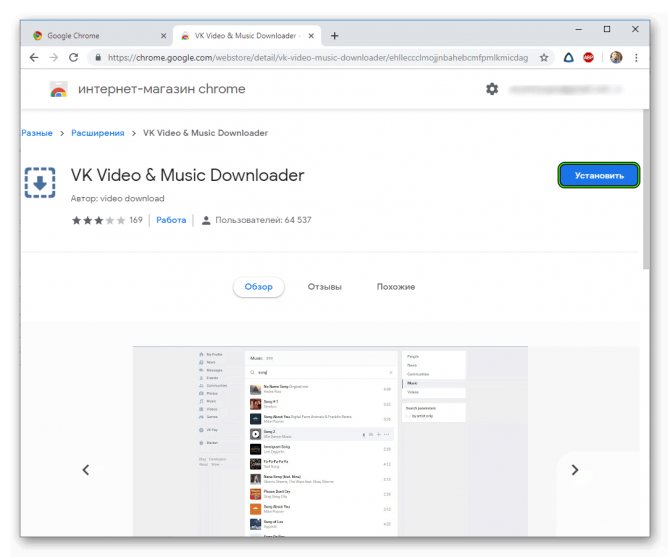Close the VK Video & Music Downloader tab
Screen dimensions: 670x557
click(x=311, y=36)
